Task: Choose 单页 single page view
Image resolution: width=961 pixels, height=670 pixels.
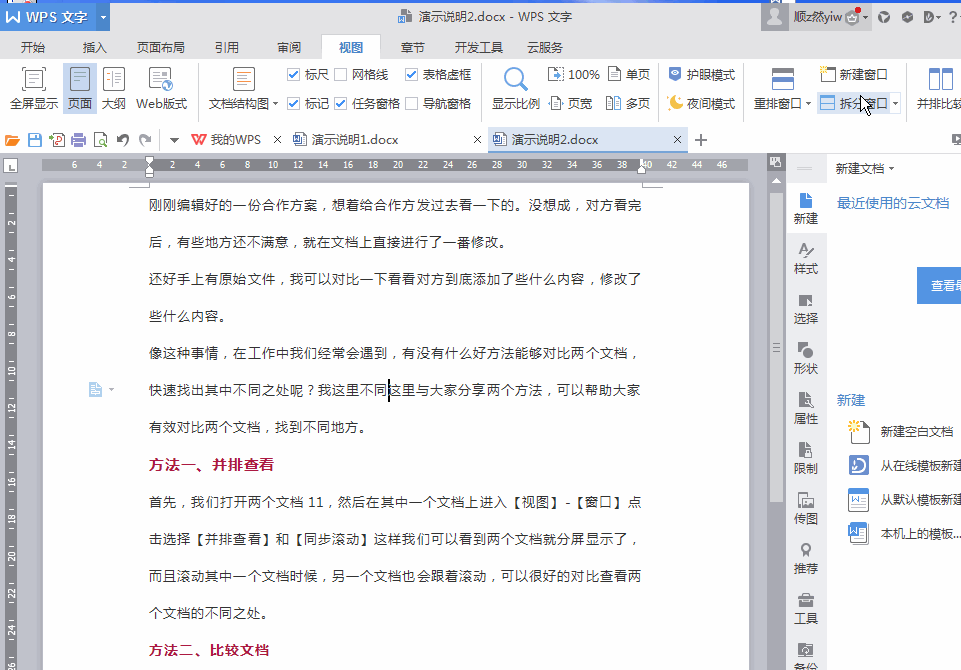Action: click(628, 75)
